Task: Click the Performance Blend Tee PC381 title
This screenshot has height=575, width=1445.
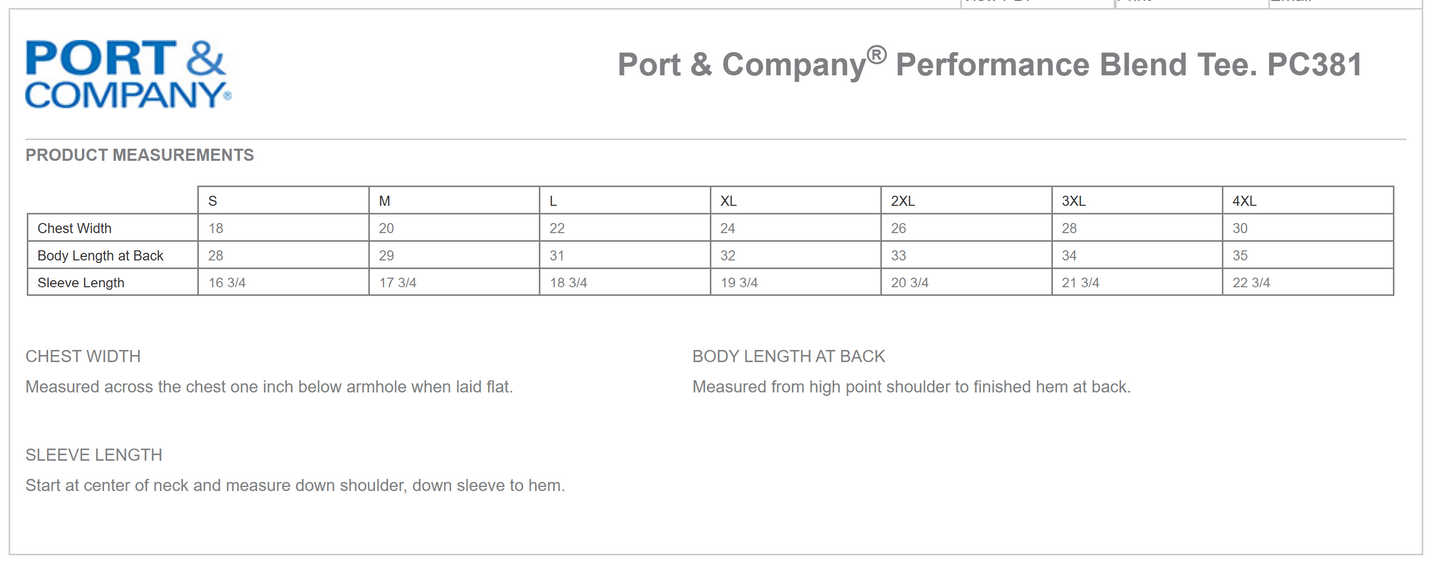Action: (990, 63)
